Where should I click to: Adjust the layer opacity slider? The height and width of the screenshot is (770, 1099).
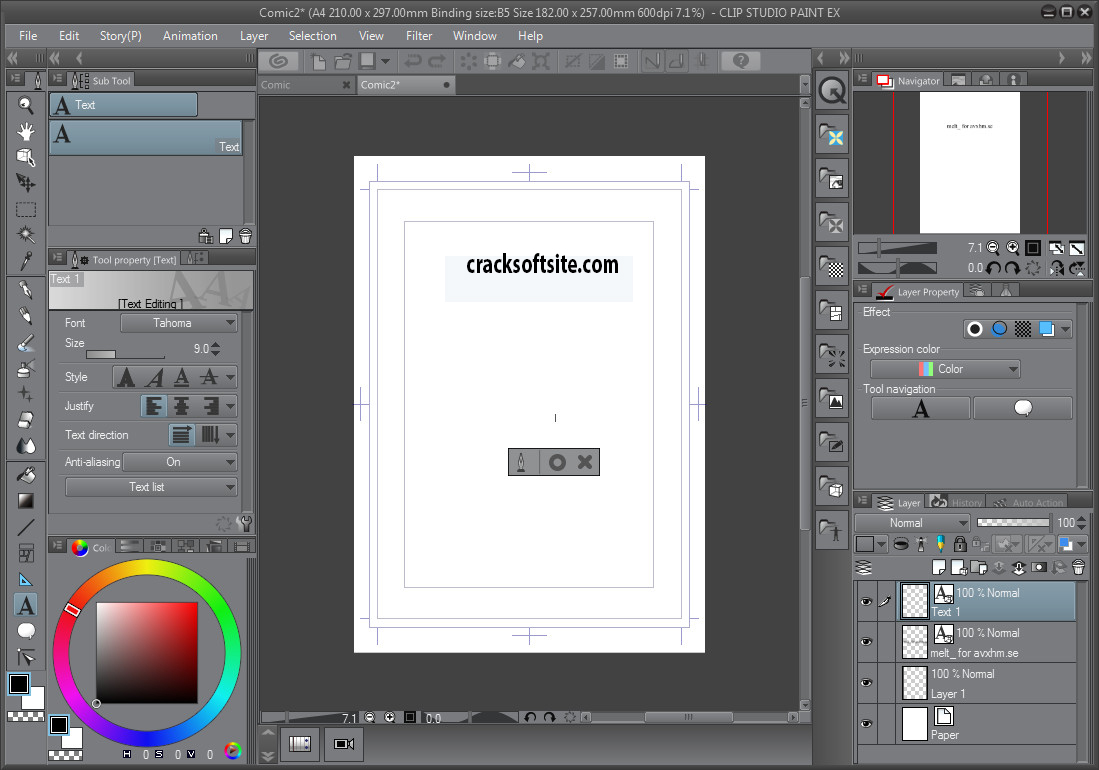[x=1013, y=523]
